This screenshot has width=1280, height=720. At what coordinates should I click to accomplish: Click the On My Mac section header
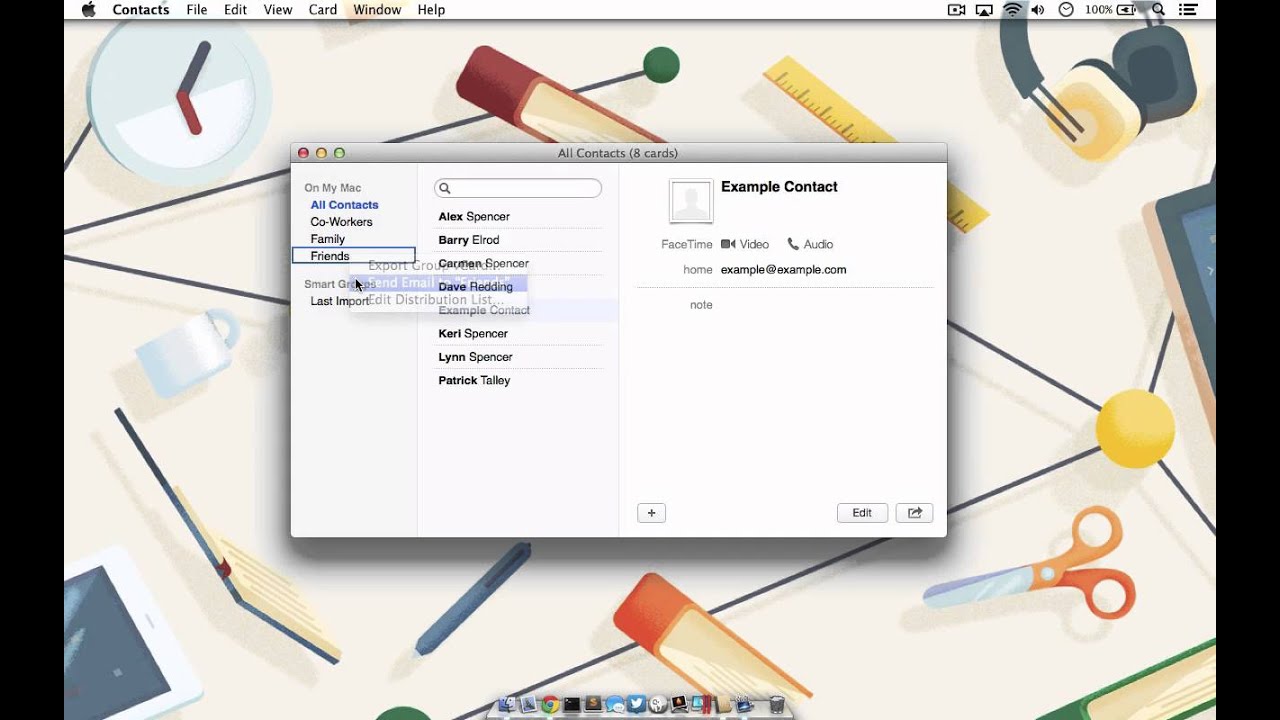(333, 188)
